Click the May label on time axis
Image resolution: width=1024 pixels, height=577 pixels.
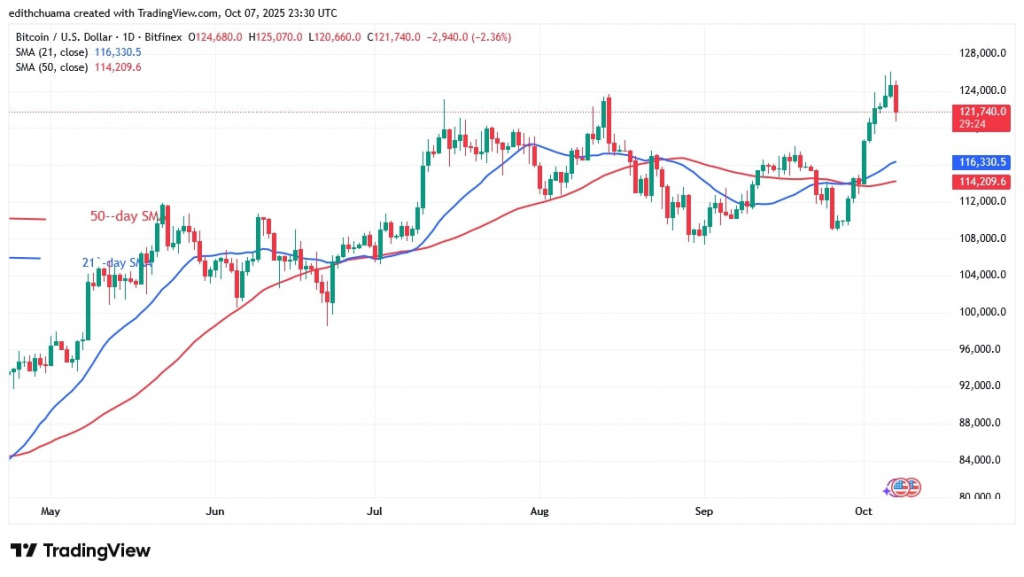click(x=51, y=511)
